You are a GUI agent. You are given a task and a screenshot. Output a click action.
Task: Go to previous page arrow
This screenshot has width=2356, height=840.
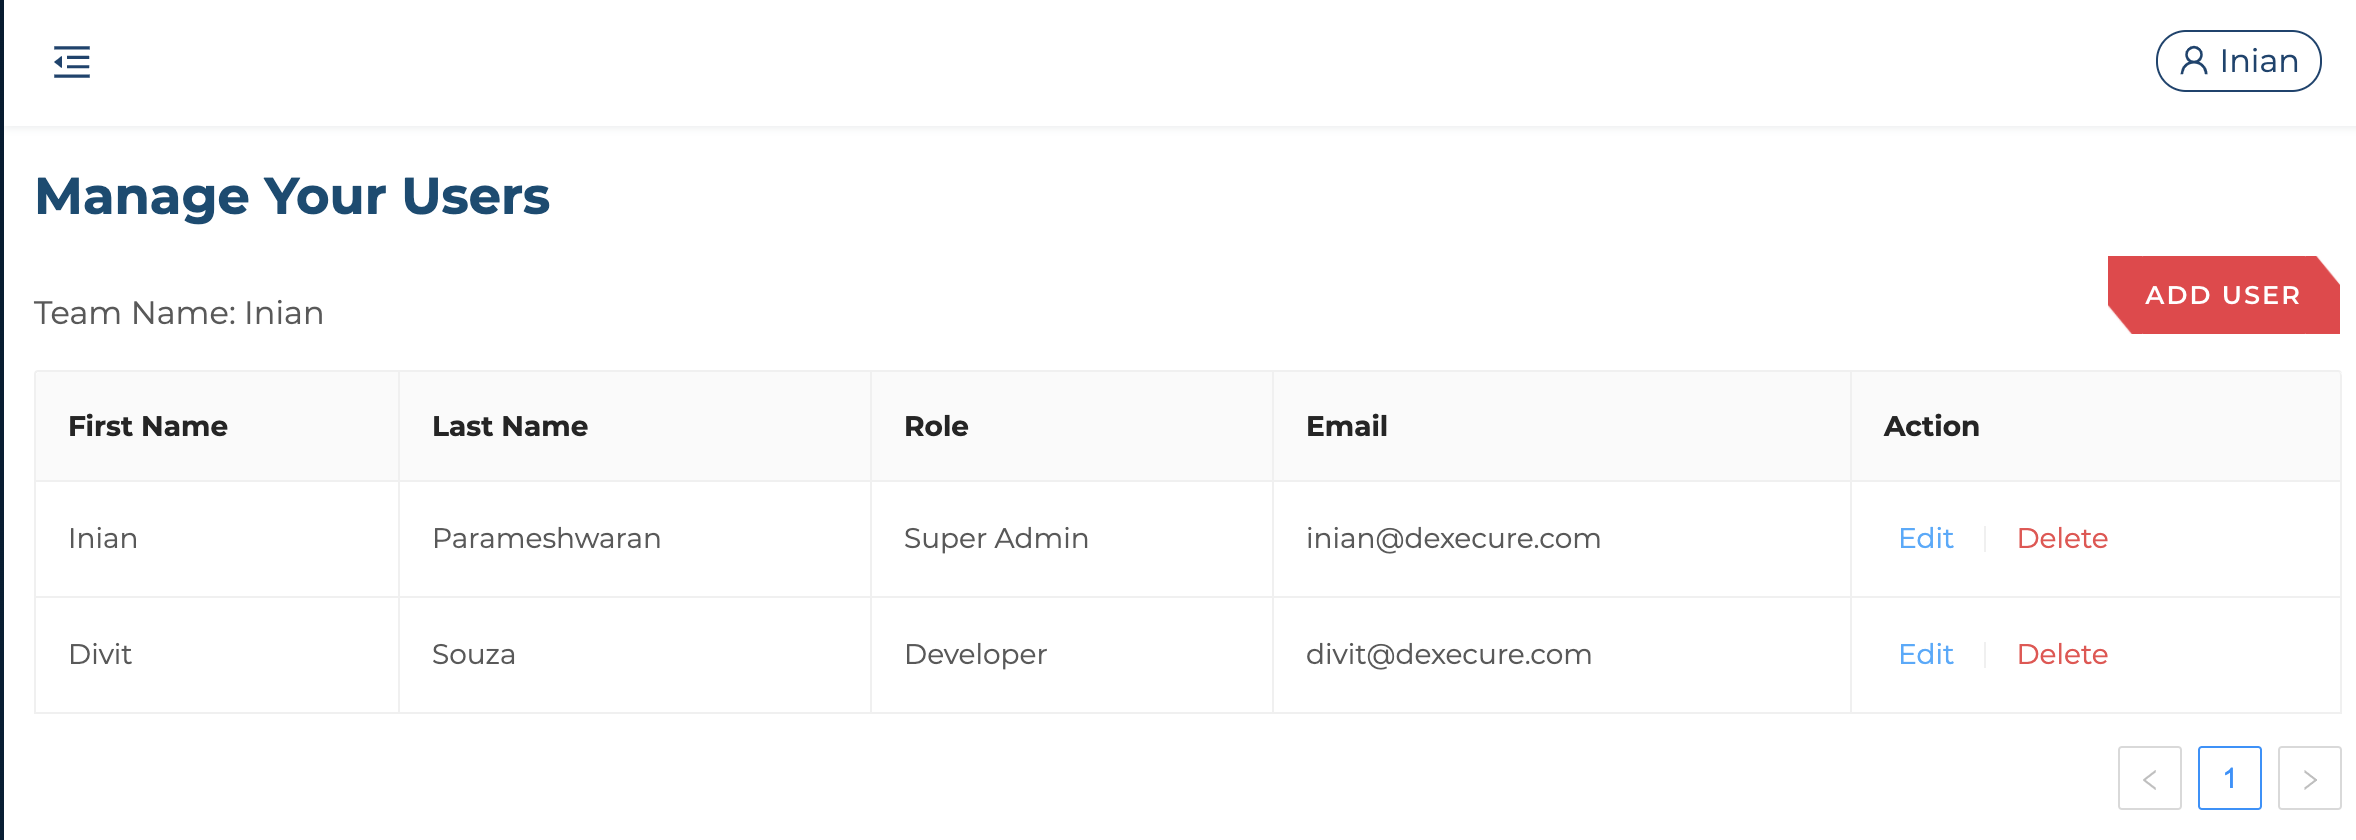[2149, 778]
